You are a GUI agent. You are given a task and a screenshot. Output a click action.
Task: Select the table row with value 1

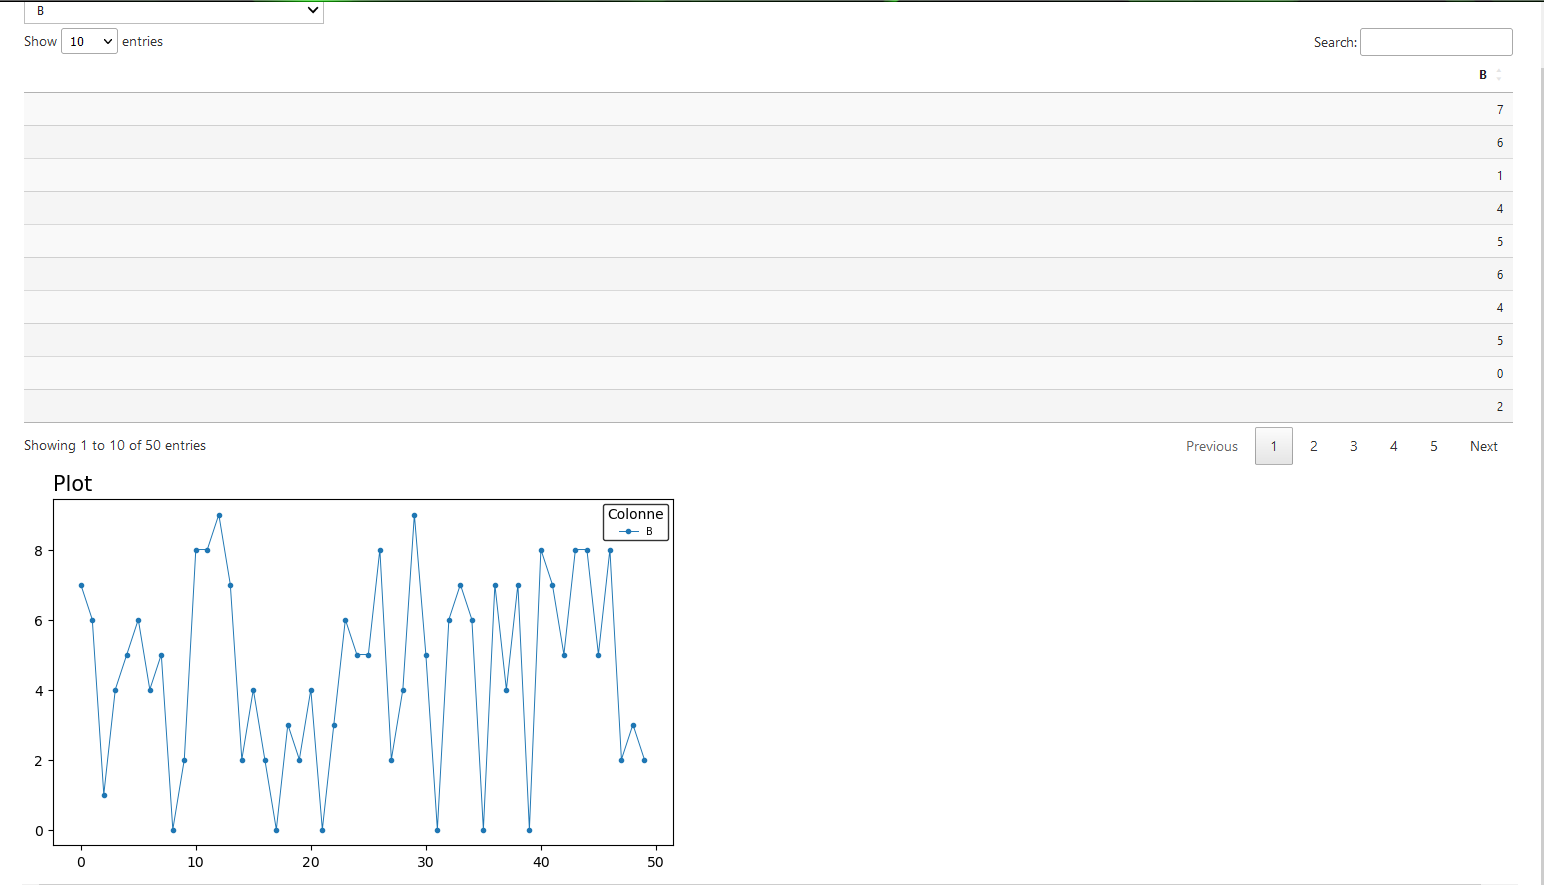point(768,175)
